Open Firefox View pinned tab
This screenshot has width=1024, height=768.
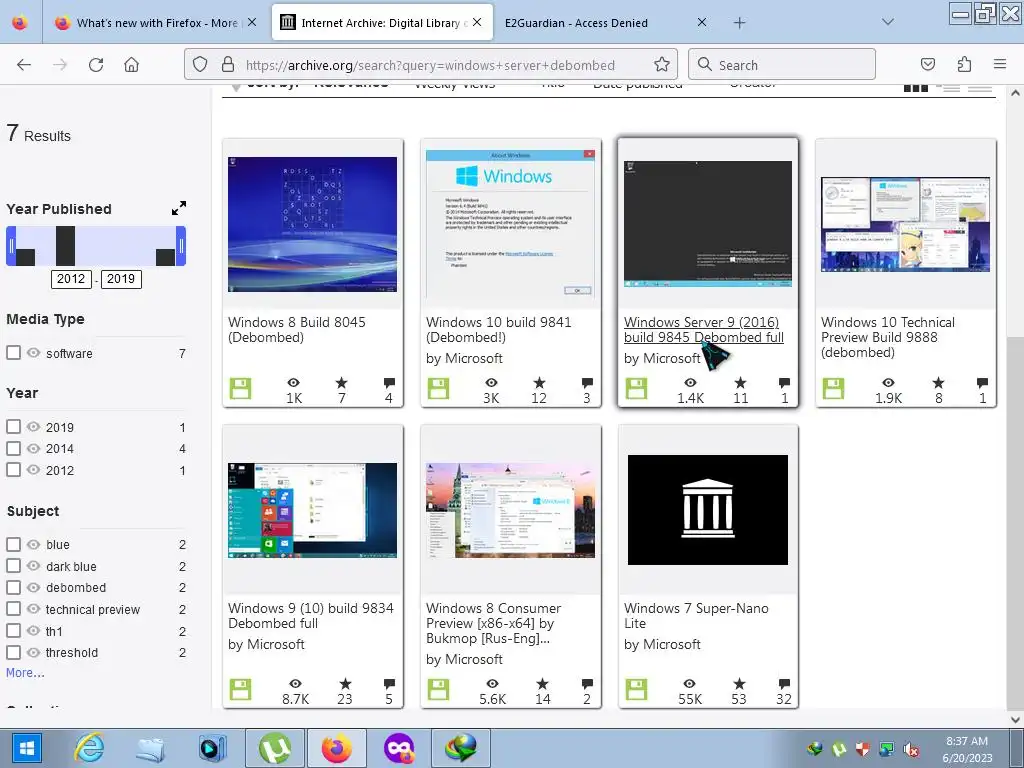(x=20, y=23)
